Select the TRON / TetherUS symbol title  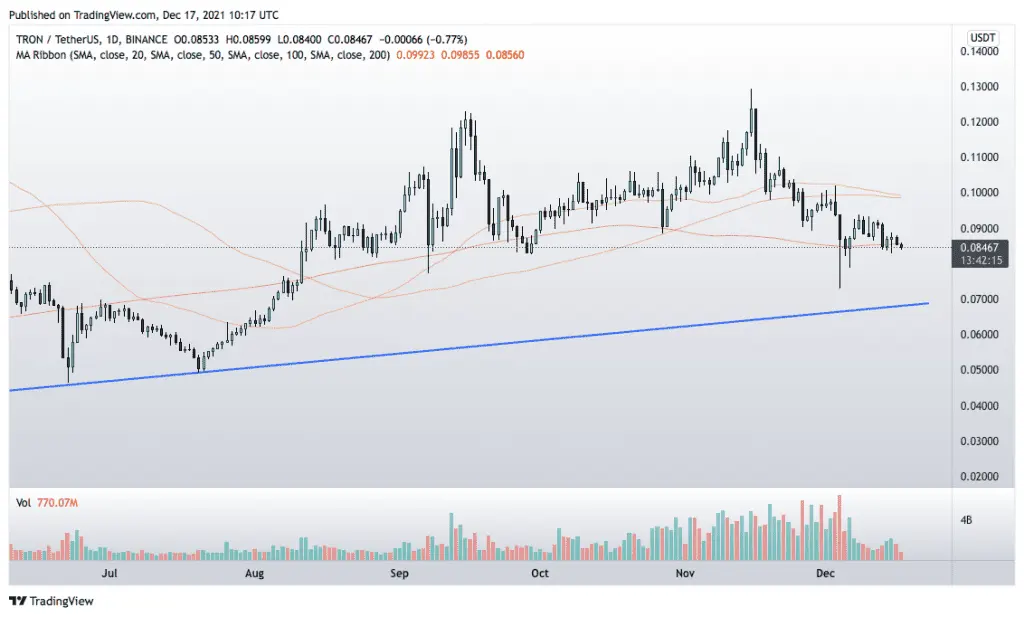(x=56, y=40)
